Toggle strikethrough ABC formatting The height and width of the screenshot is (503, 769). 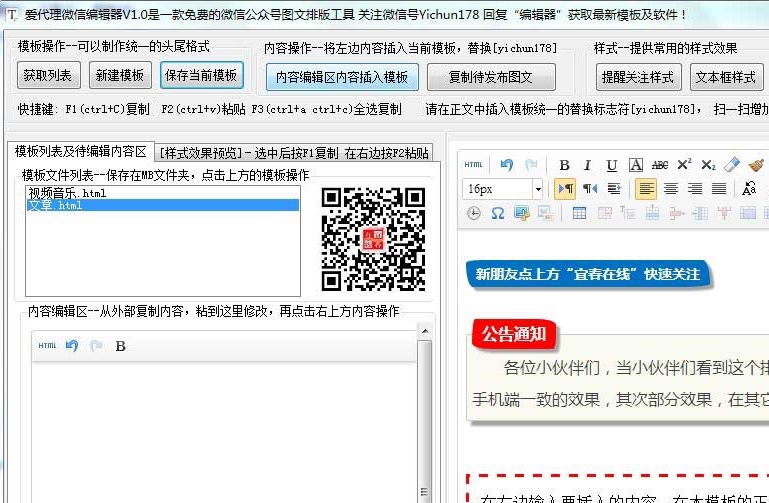[660, 165]
